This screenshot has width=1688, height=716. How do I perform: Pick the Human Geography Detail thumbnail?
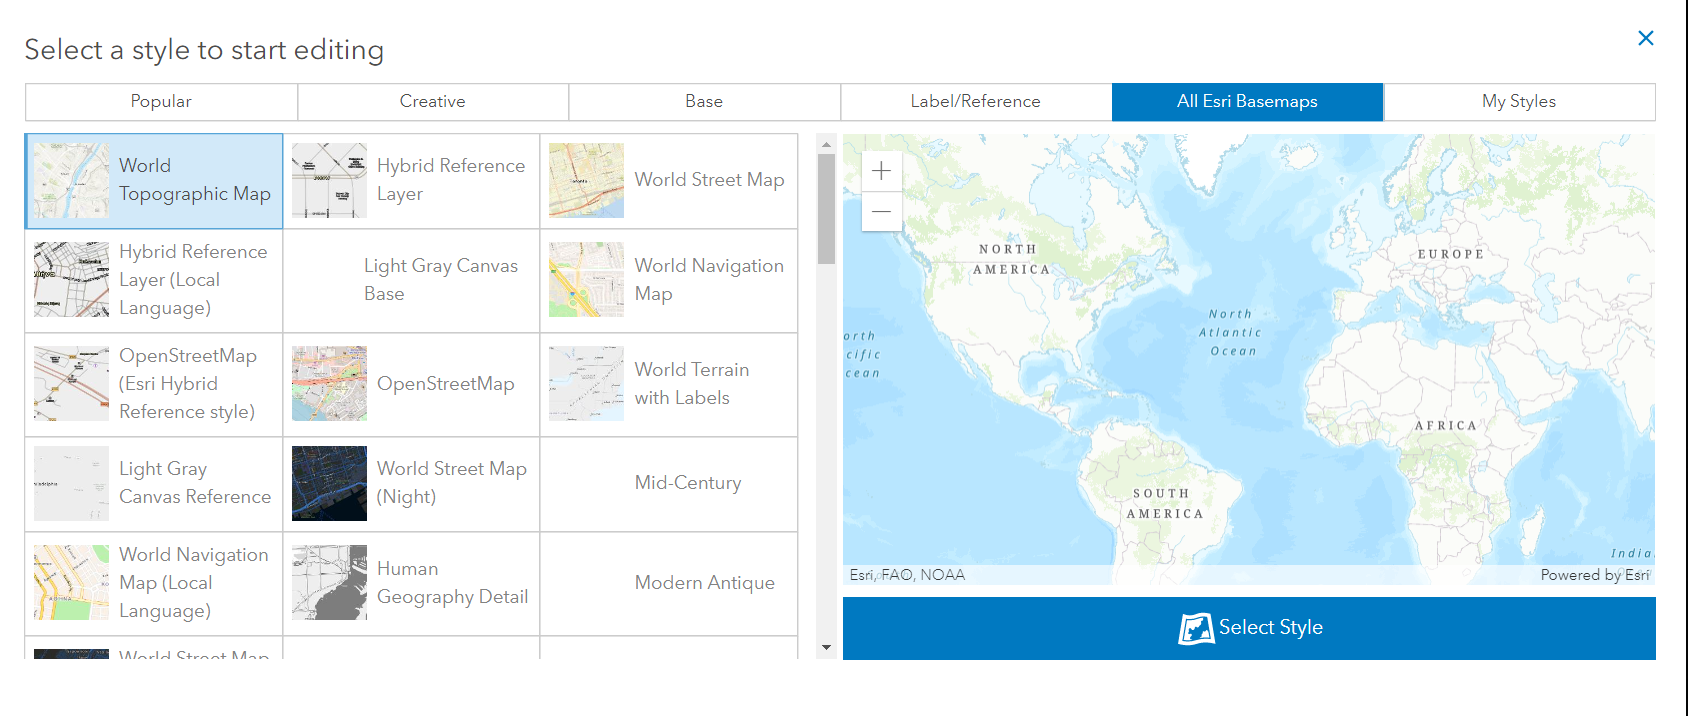coord(329,583)
